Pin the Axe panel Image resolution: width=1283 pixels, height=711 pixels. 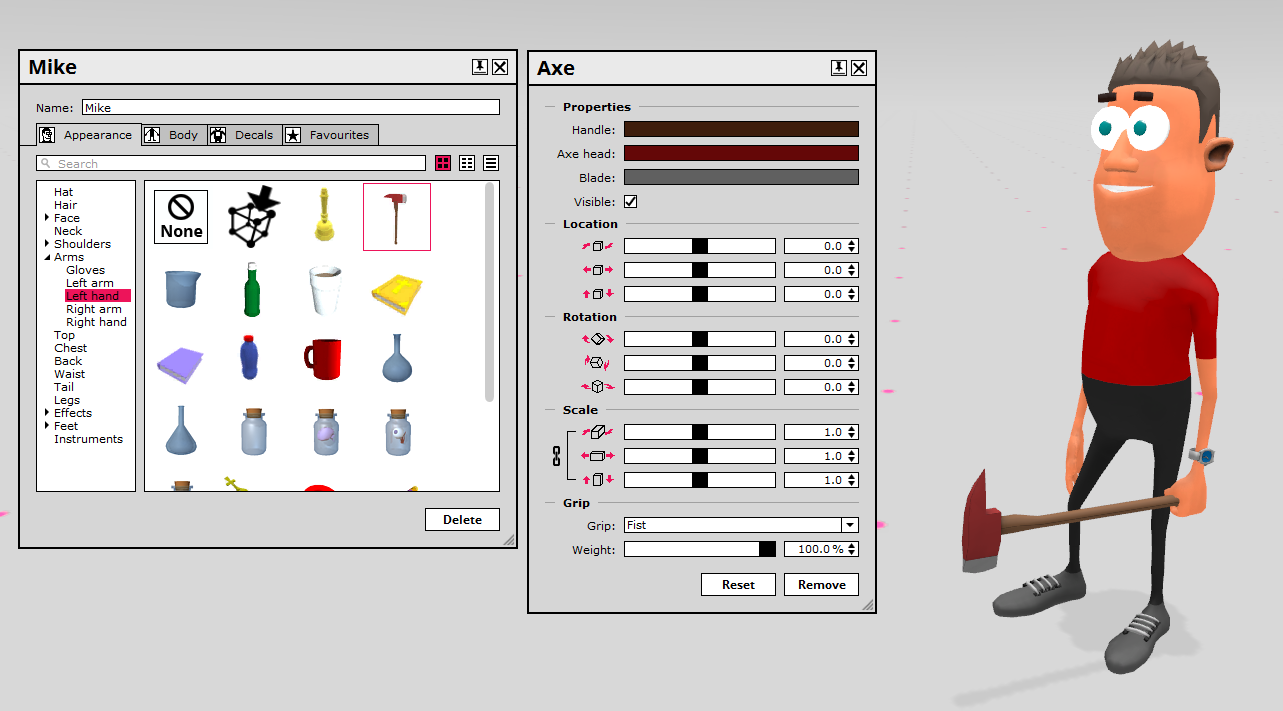(x=838, y=68)
